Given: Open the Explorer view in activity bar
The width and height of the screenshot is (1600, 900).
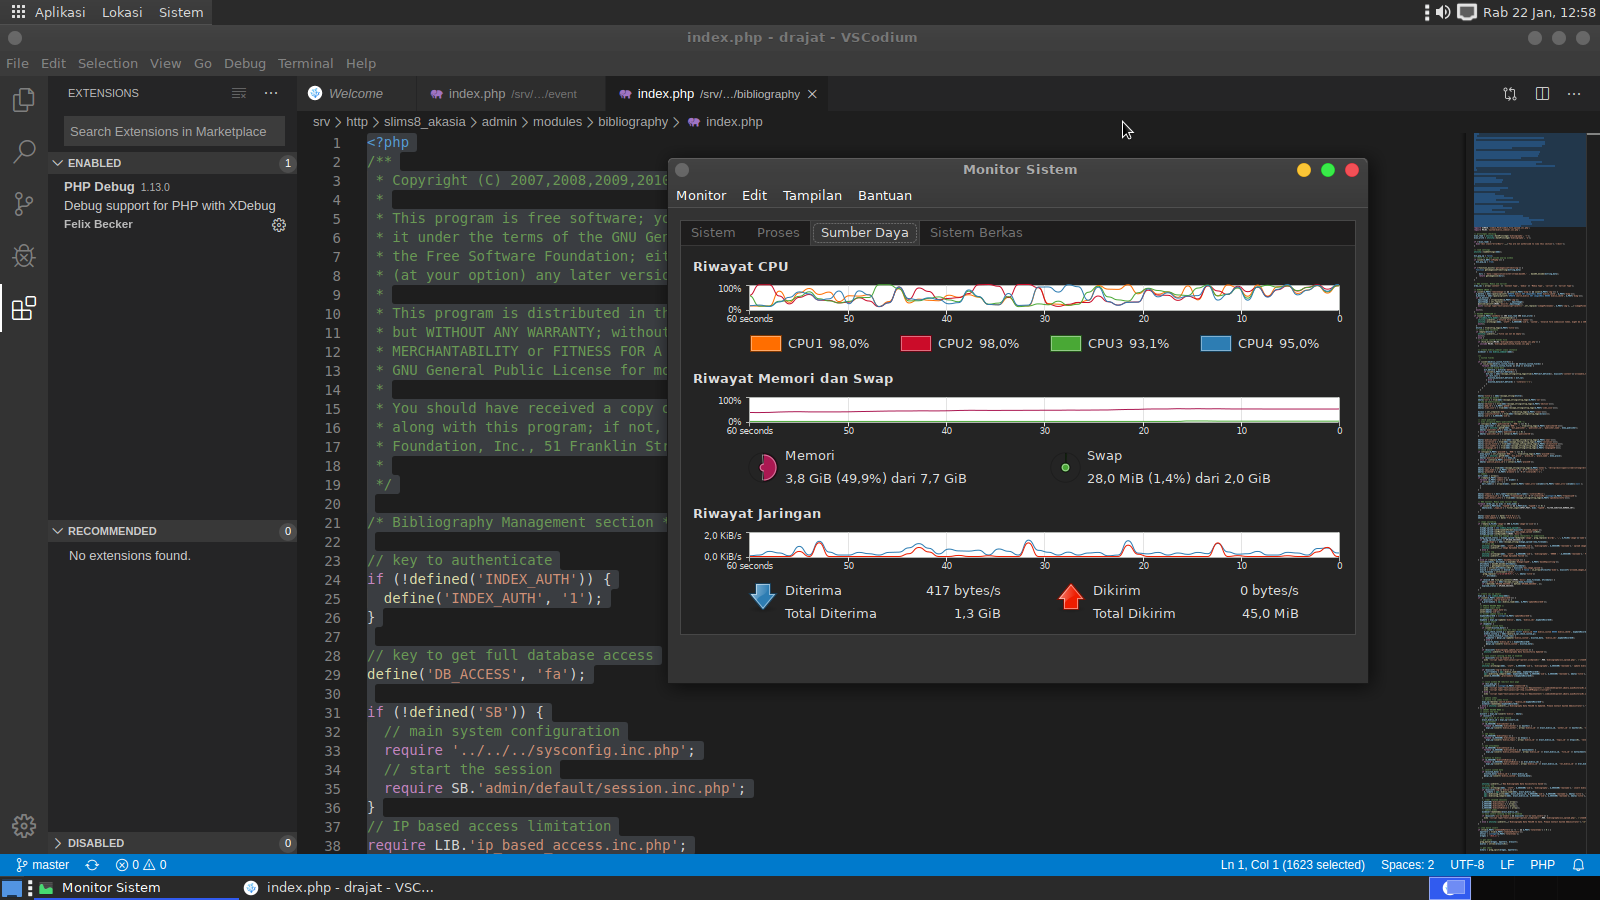Looking at the screenshot, I should pyautogui.click(x=24, y=100).
